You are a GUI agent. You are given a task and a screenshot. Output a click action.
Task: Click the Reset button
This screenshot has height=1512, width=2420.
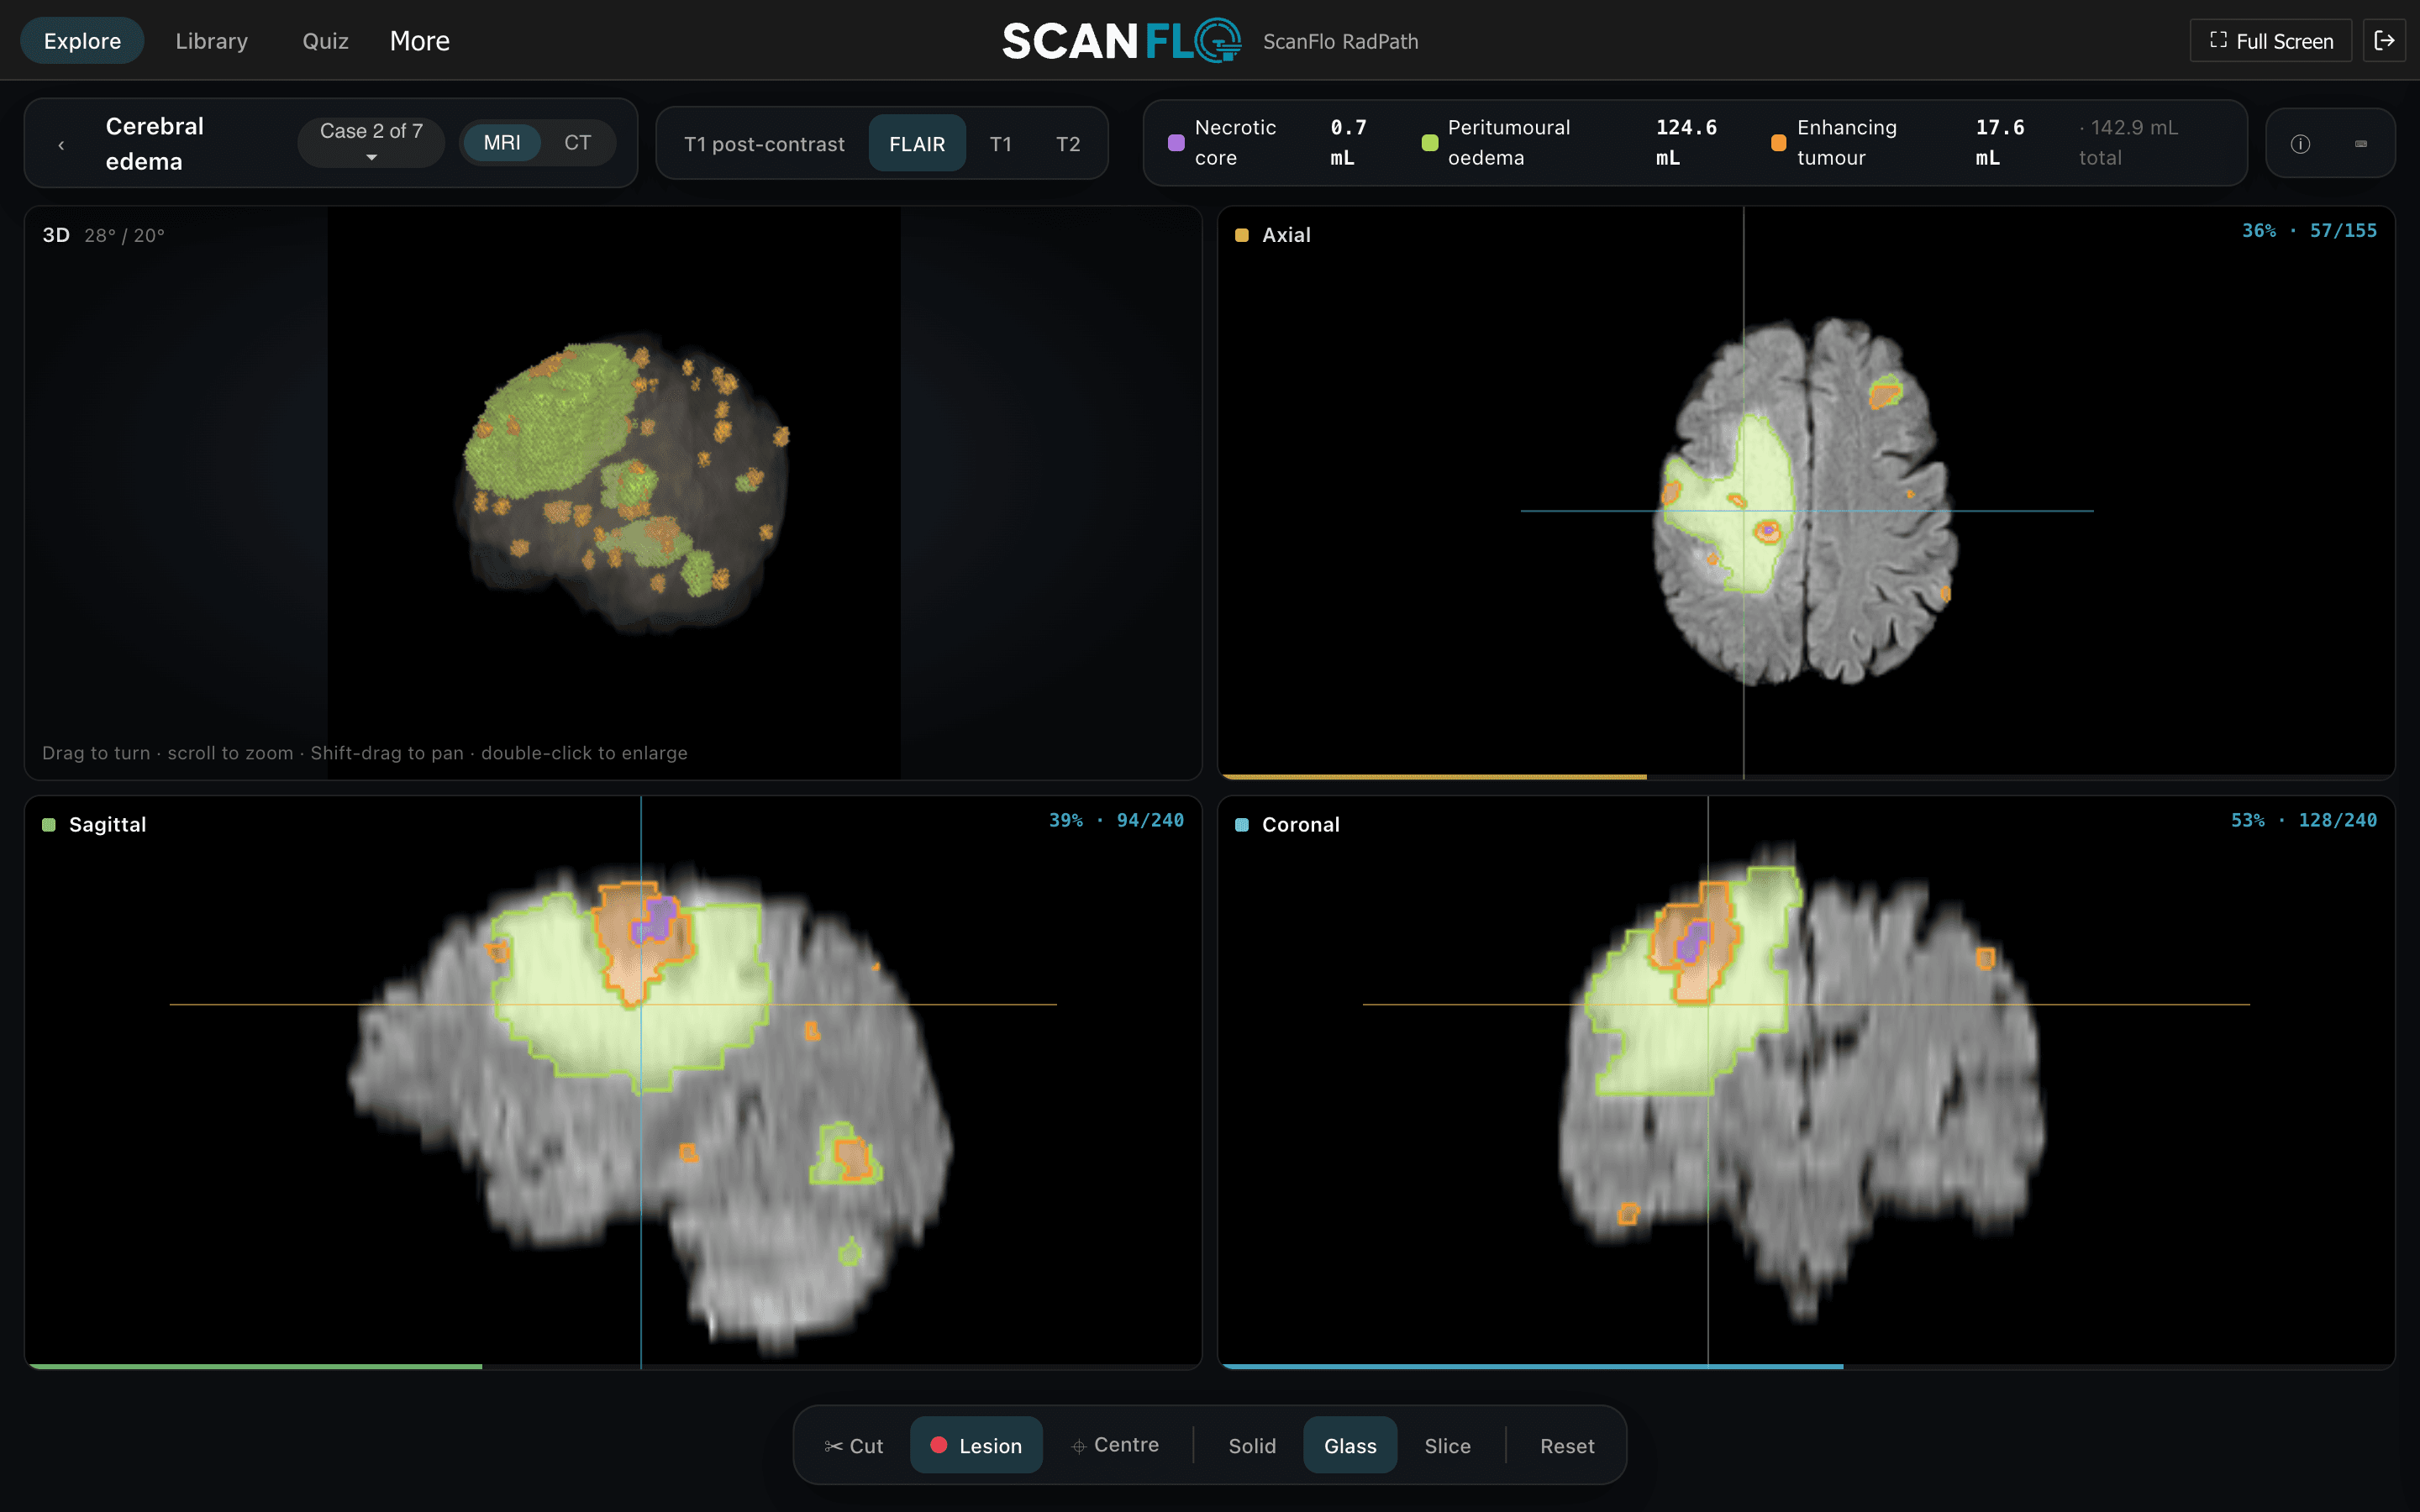click(x=1567, y=1446)
